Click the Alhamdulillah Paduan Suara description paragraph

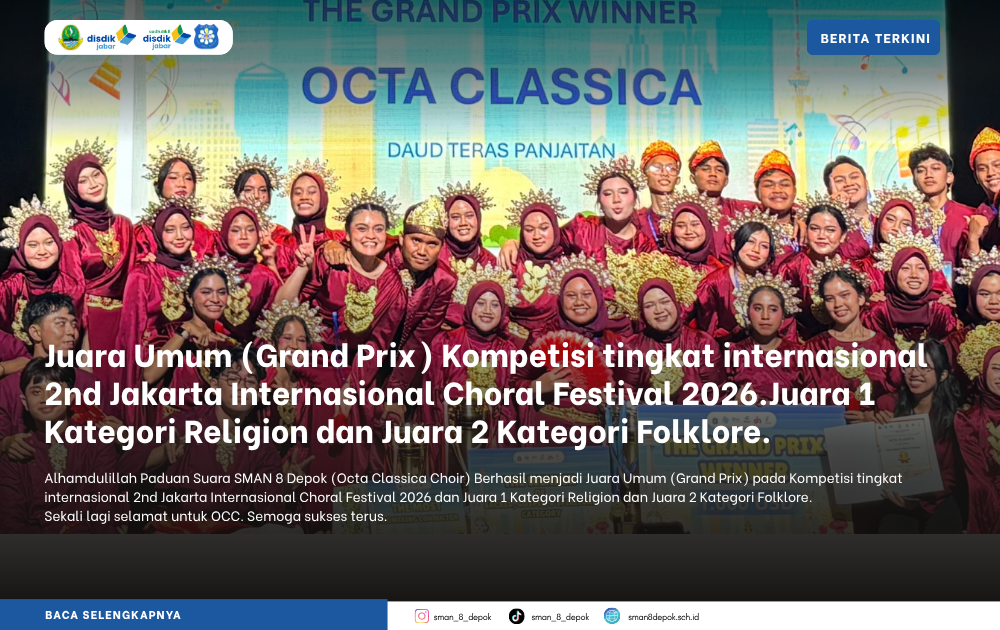[473, 497]
